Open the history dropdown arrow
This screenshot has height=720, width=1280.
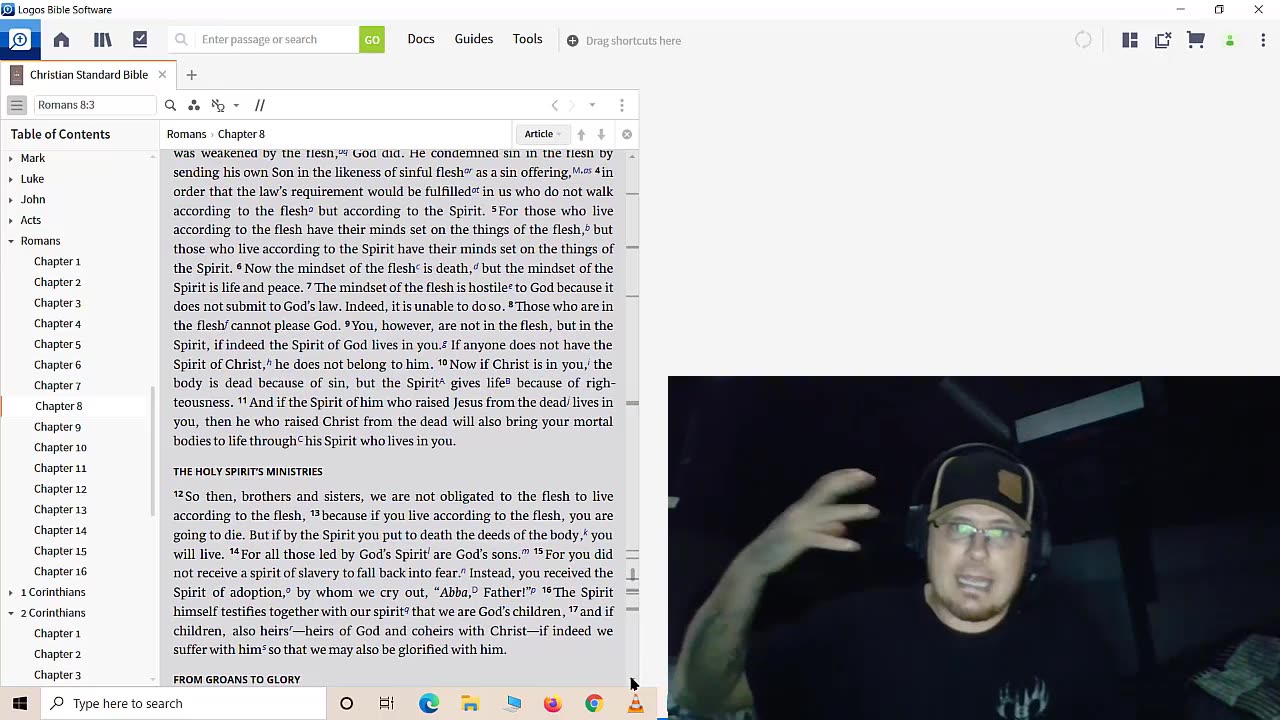592,105
